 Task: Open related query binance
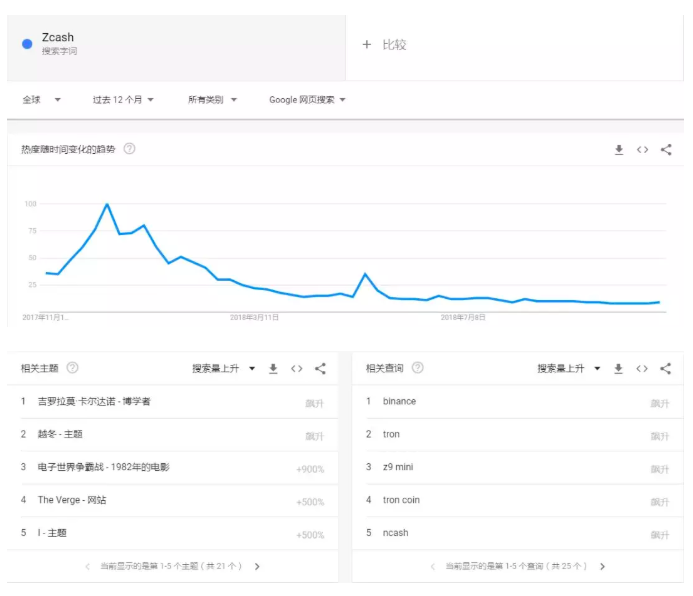coord(400,401)
